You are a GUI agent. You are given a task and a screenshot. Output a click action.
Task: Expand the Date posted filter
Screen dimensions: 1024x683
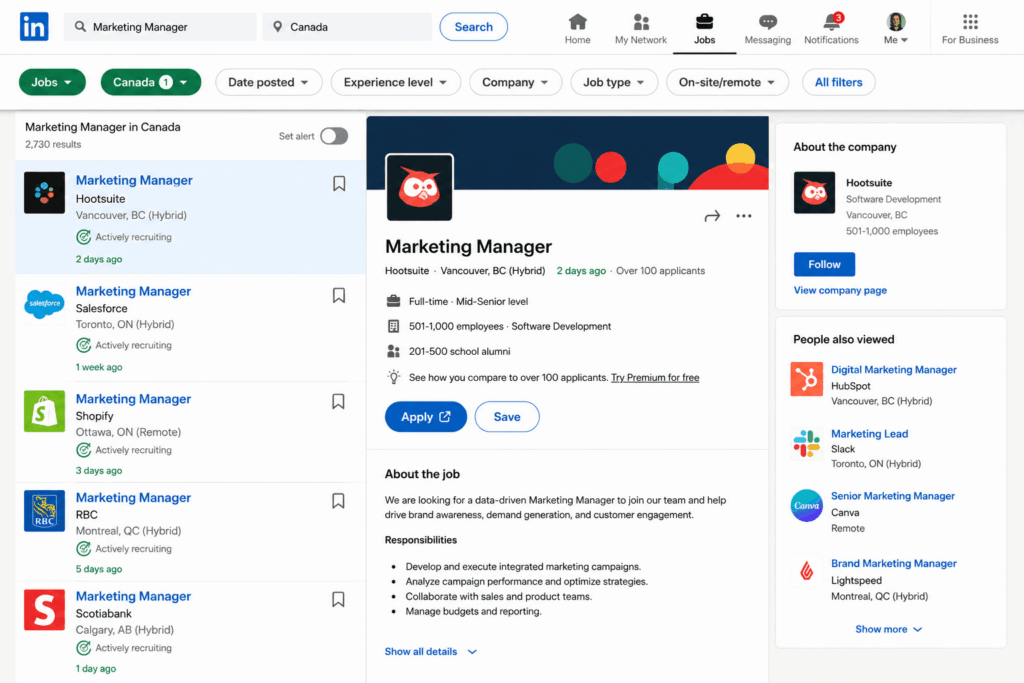268,82
